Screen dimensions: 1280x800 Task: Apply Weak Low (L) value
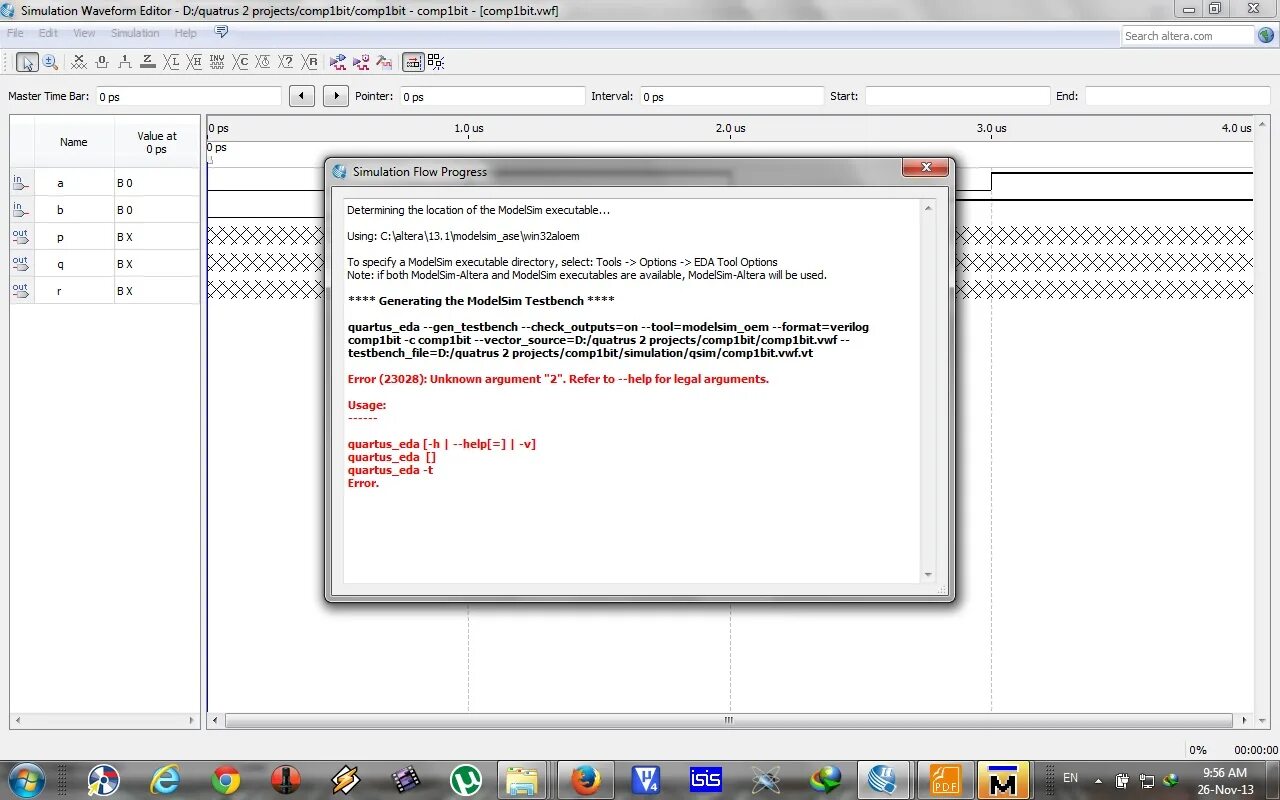pyautogui.click(x=171, y=62)
